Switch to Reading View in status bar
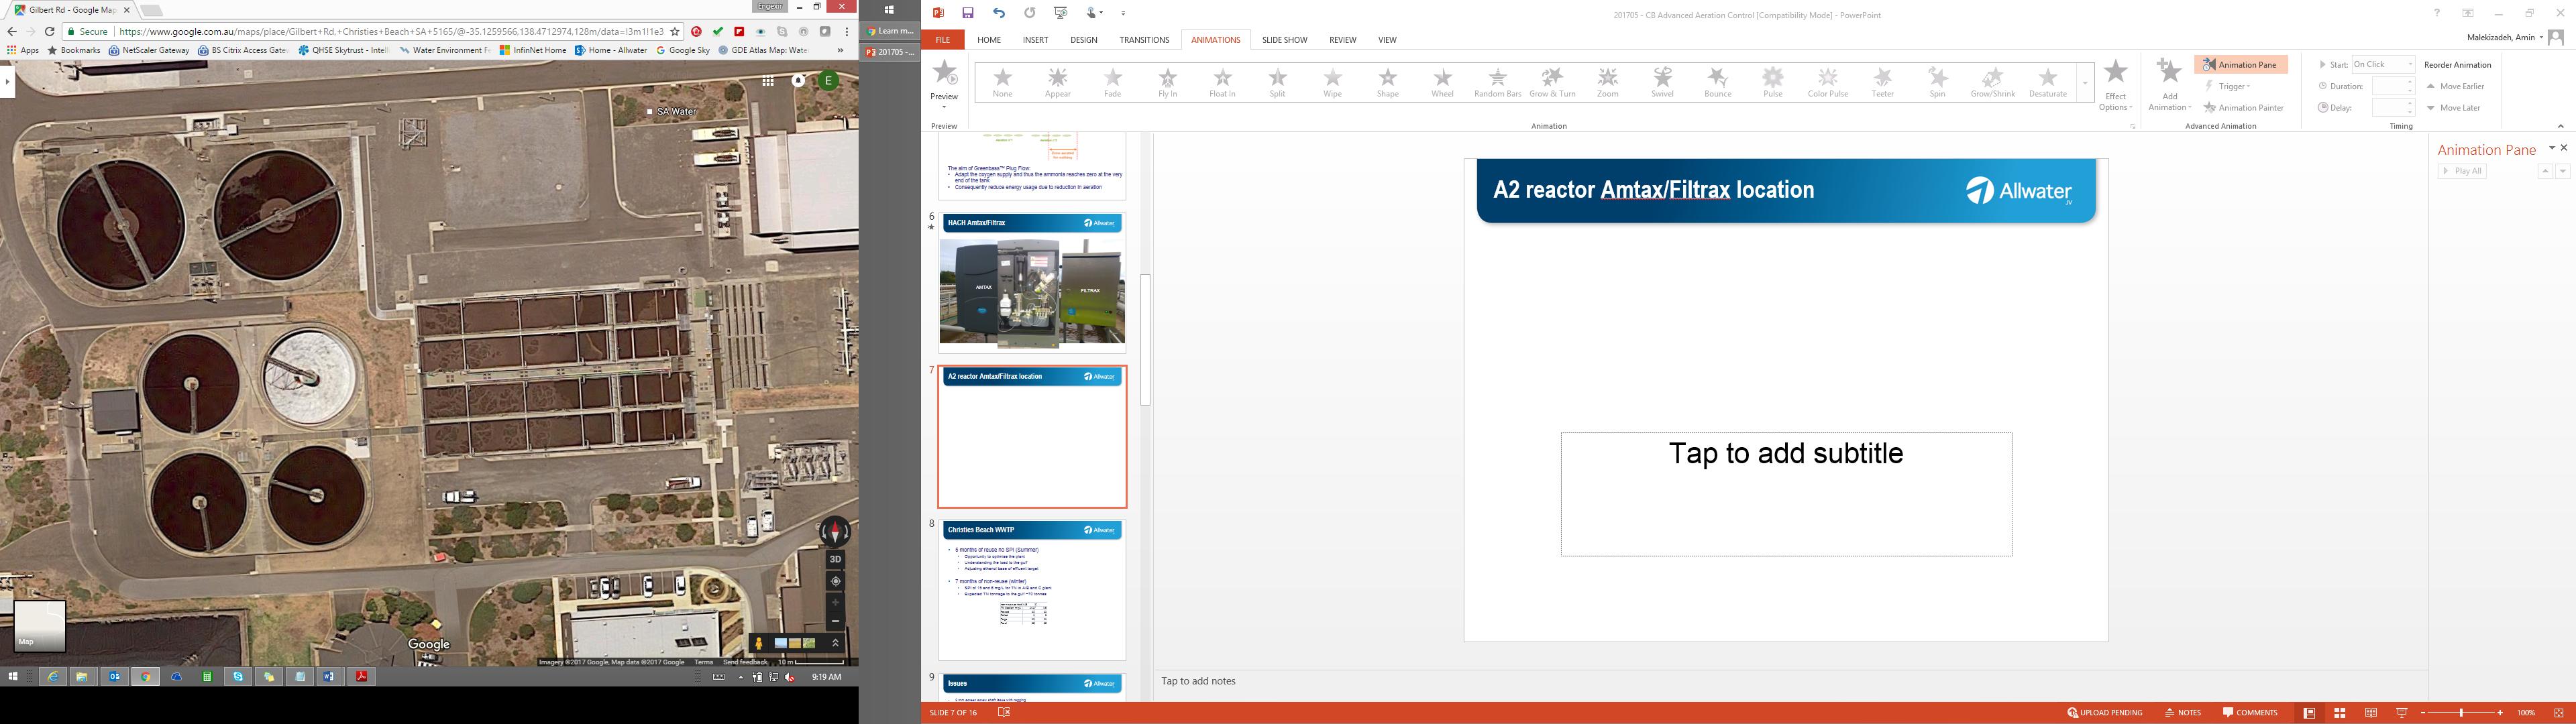Screen dimensions: 2576x724 2371,713
